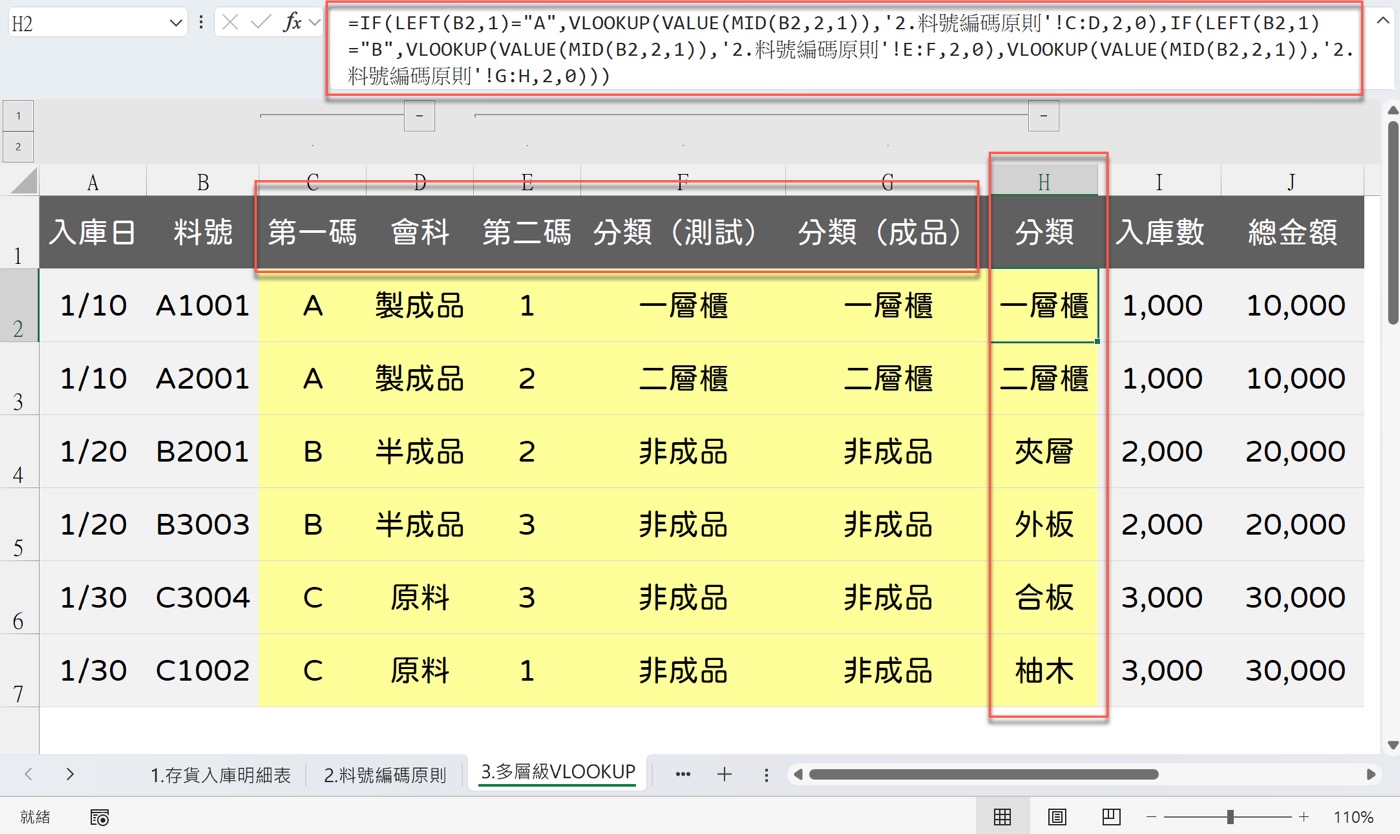
Task: Select outline level 2 button
Action: pos(19,147)
